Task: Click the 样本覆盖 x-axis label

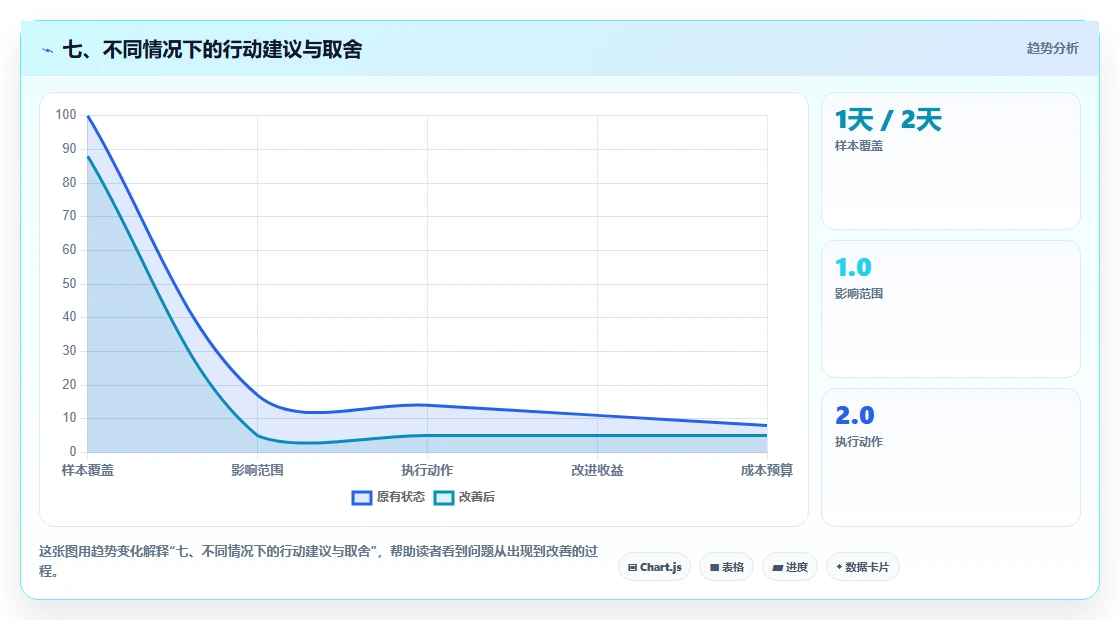Action: point(88,470)
